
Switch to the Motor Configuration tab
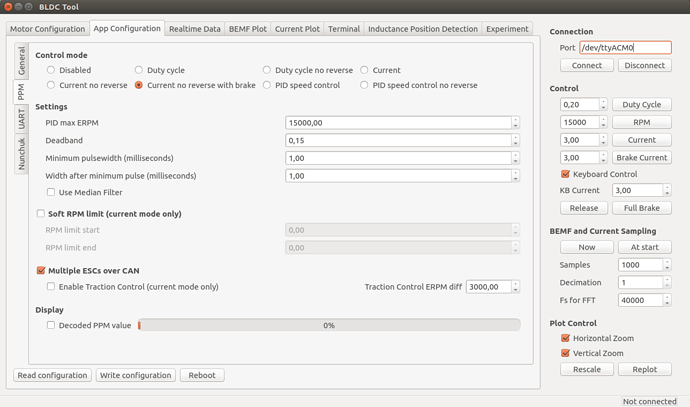point(47,29)
